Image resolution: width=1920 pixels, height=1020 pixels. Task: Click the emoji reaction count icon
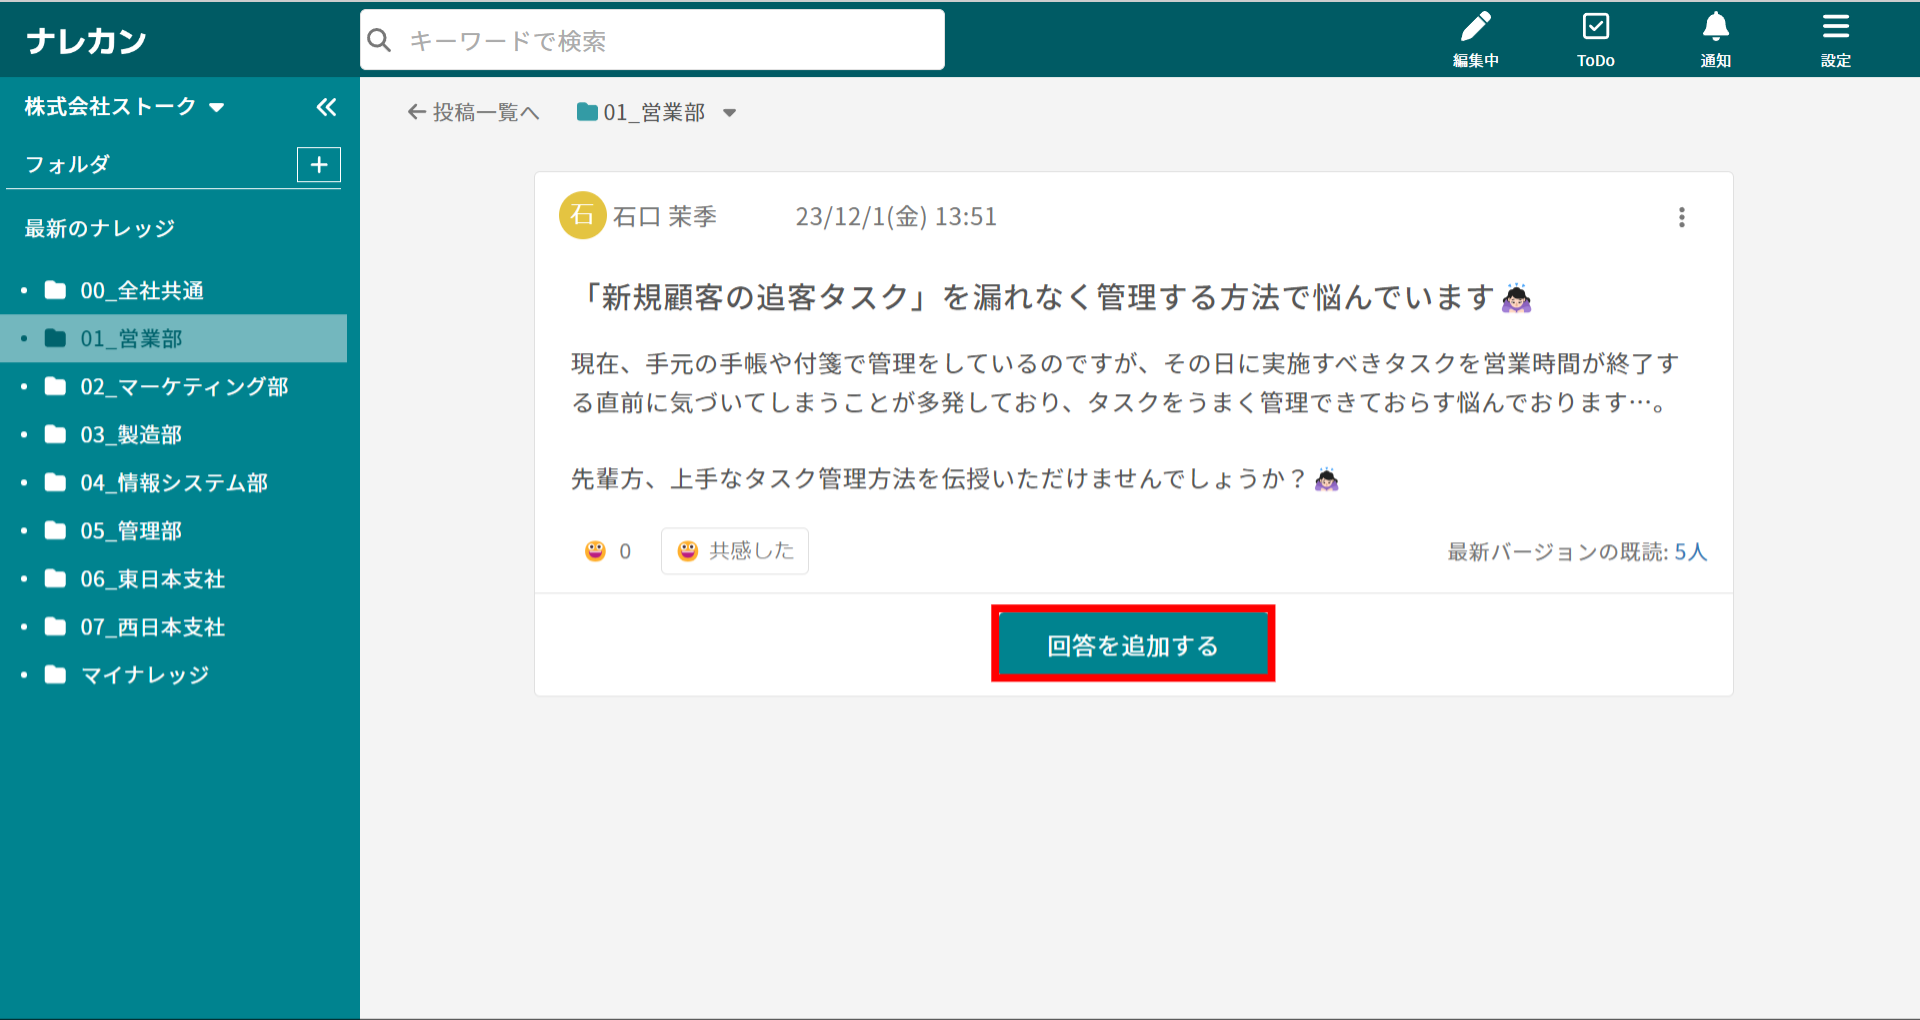[x=596, y=551]
